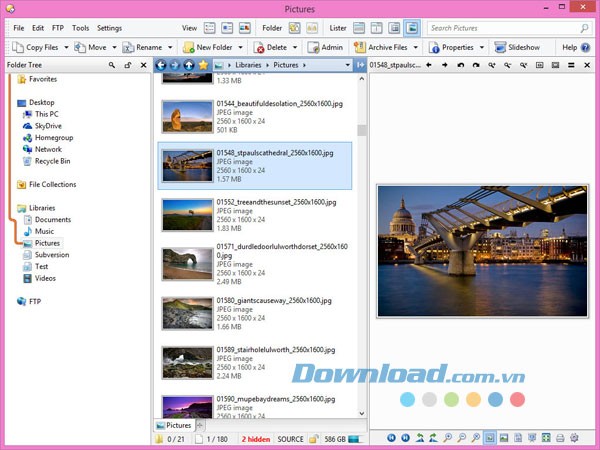The image size is (600, 450).
Task: Click blue pause button in viewer bottom bar
Action: (x=406, y=438)
